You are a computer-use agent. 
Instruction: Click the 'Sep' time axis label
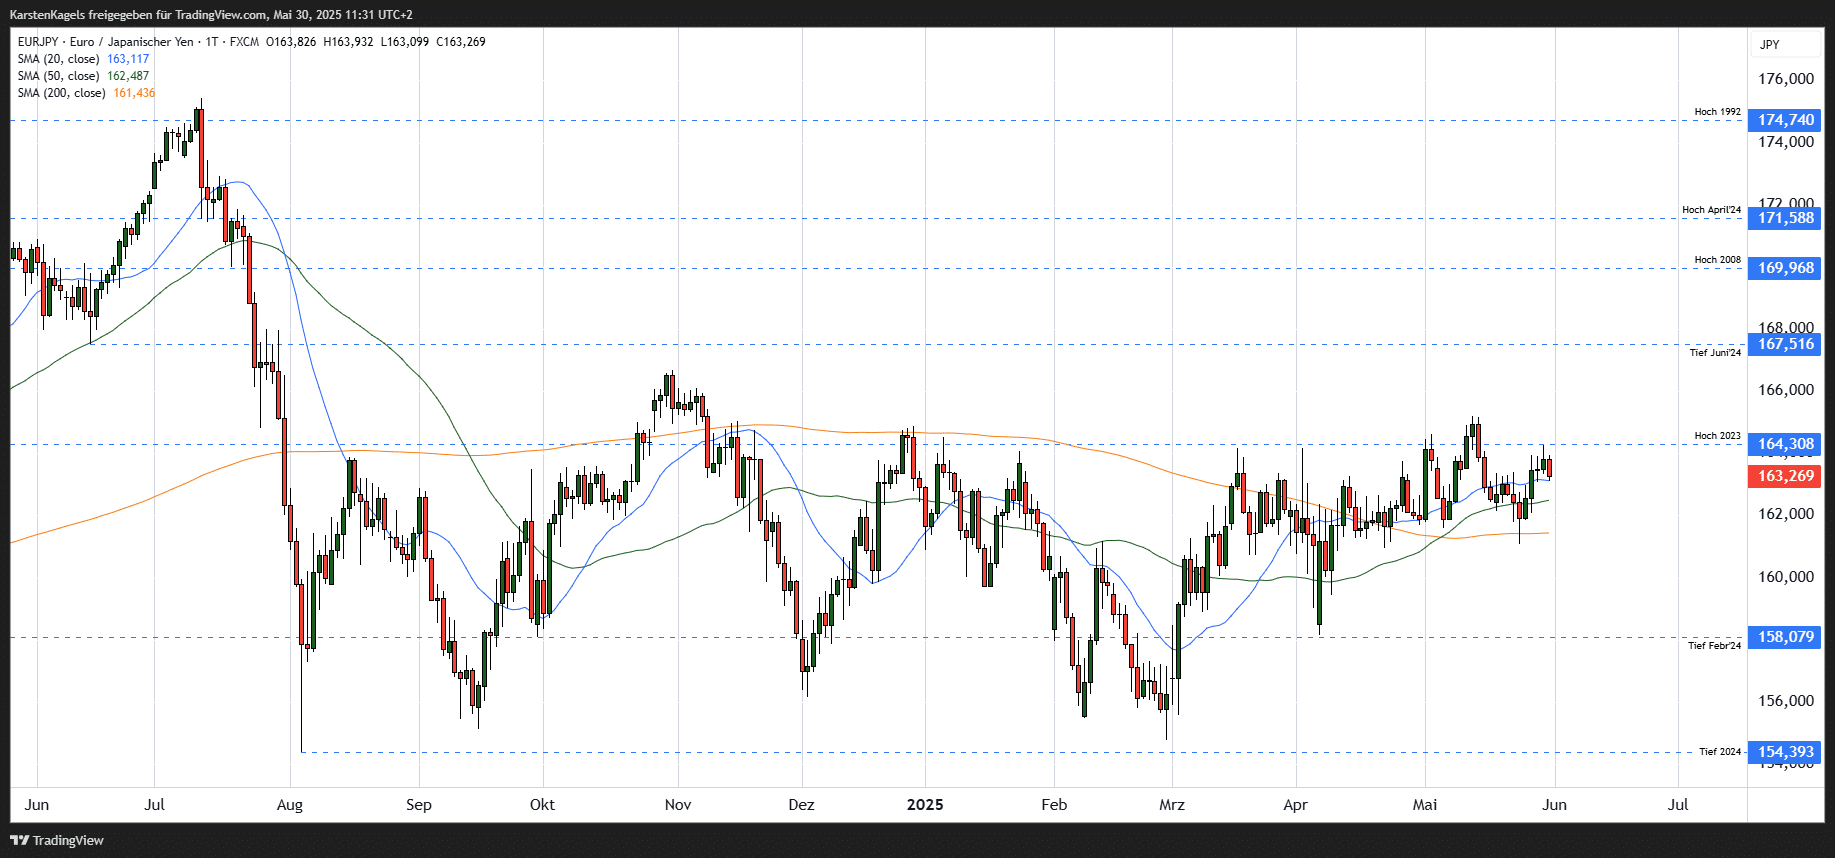coord(419,805)
